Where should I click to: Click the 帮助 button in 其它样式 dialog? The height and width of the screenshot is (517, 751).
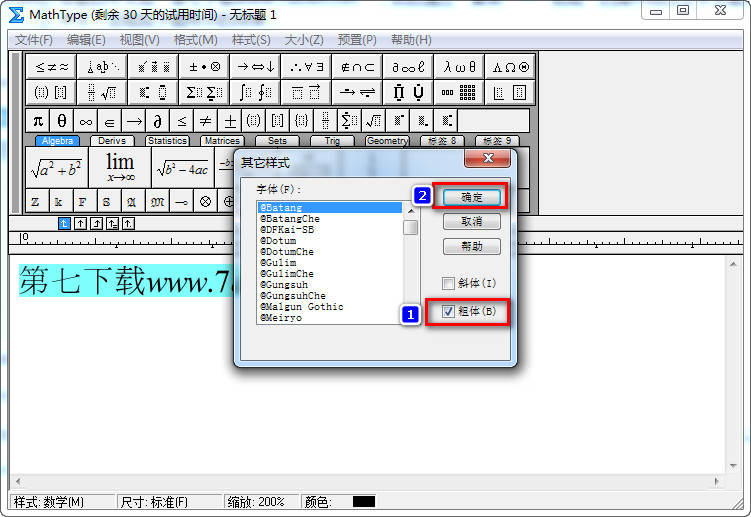click(472, 246)
